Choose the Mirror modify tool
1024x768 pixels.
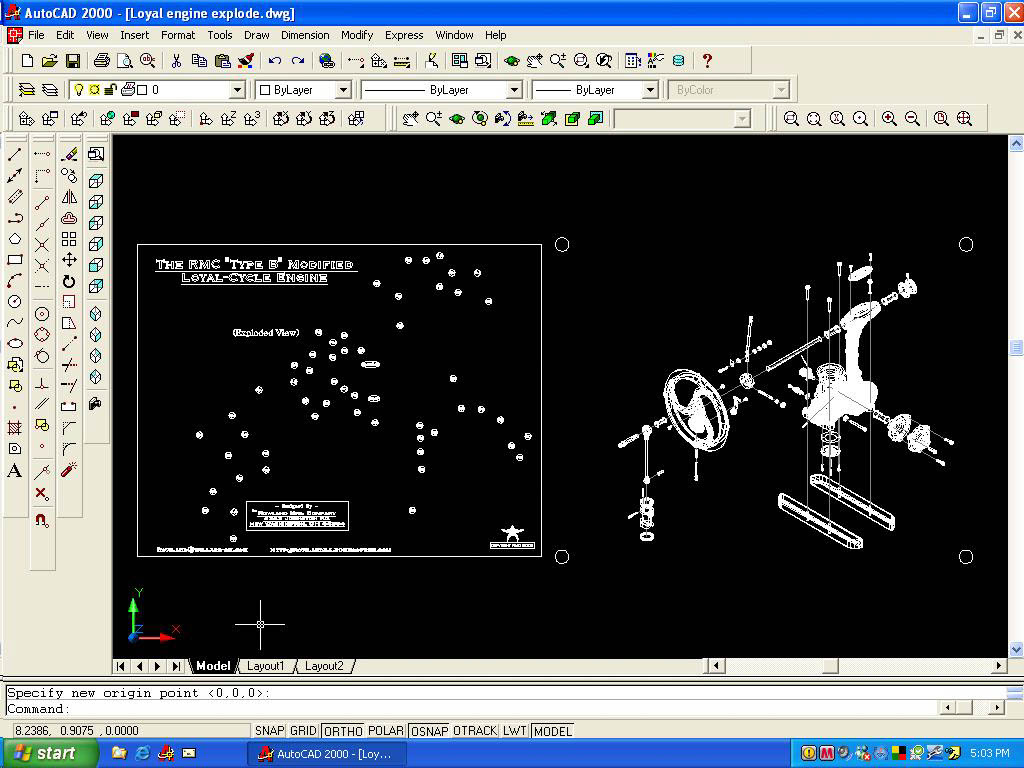69,197
